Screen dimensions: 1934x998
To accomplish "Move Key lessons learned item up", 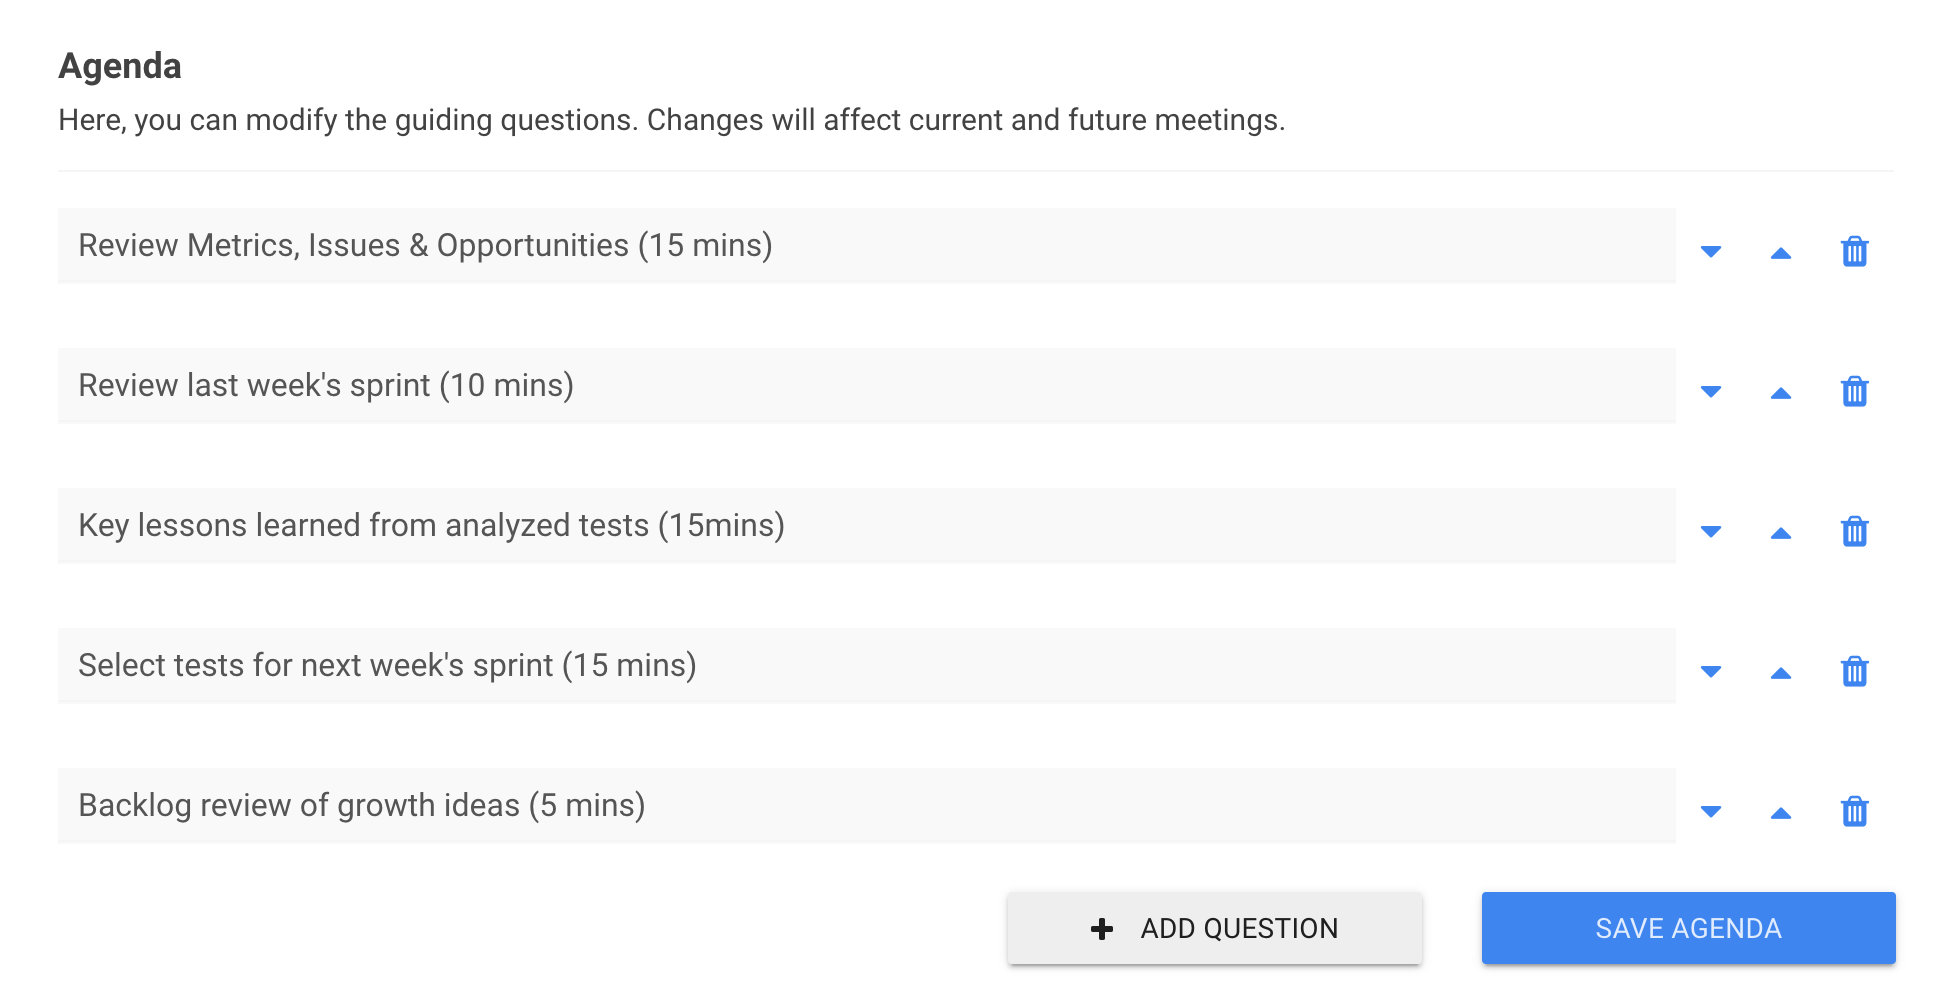I will [1781, 533].
